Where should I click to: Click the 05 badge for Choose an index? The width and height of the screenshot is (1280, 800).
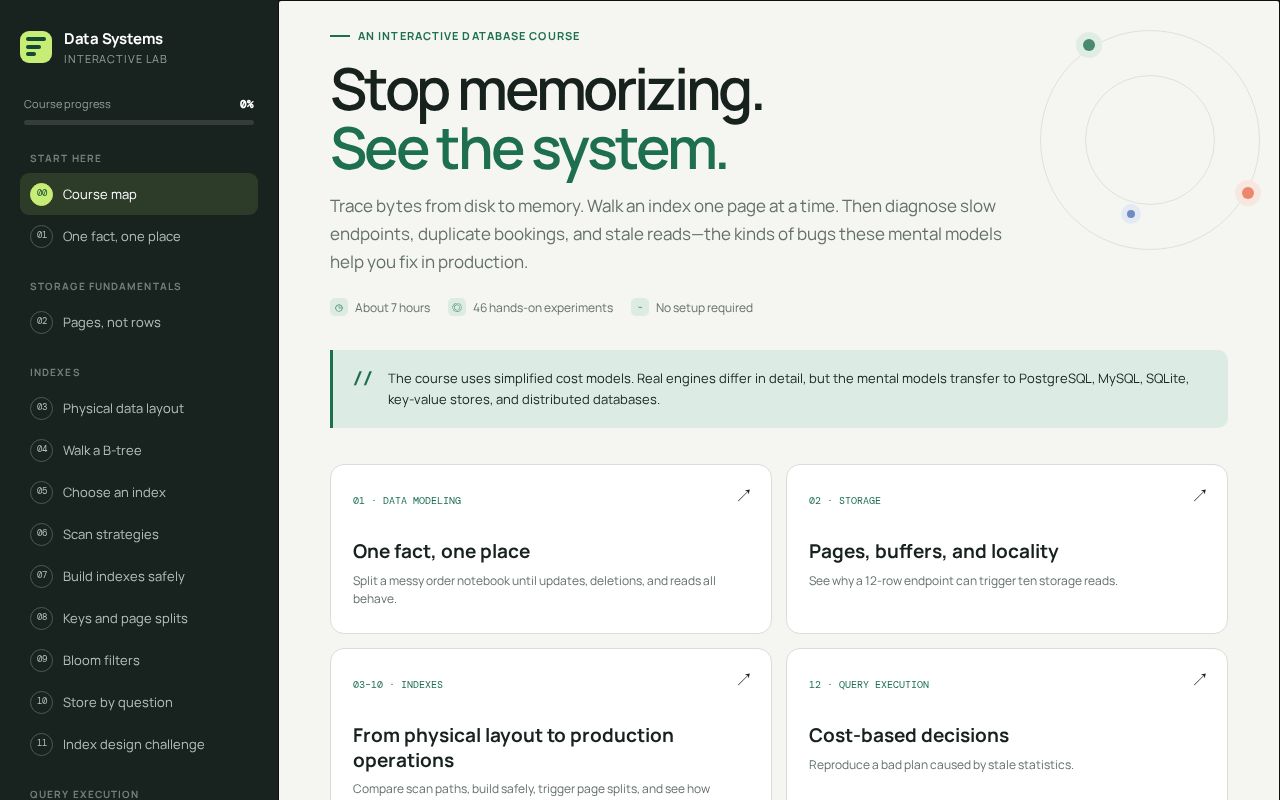[x=42, y=492]
